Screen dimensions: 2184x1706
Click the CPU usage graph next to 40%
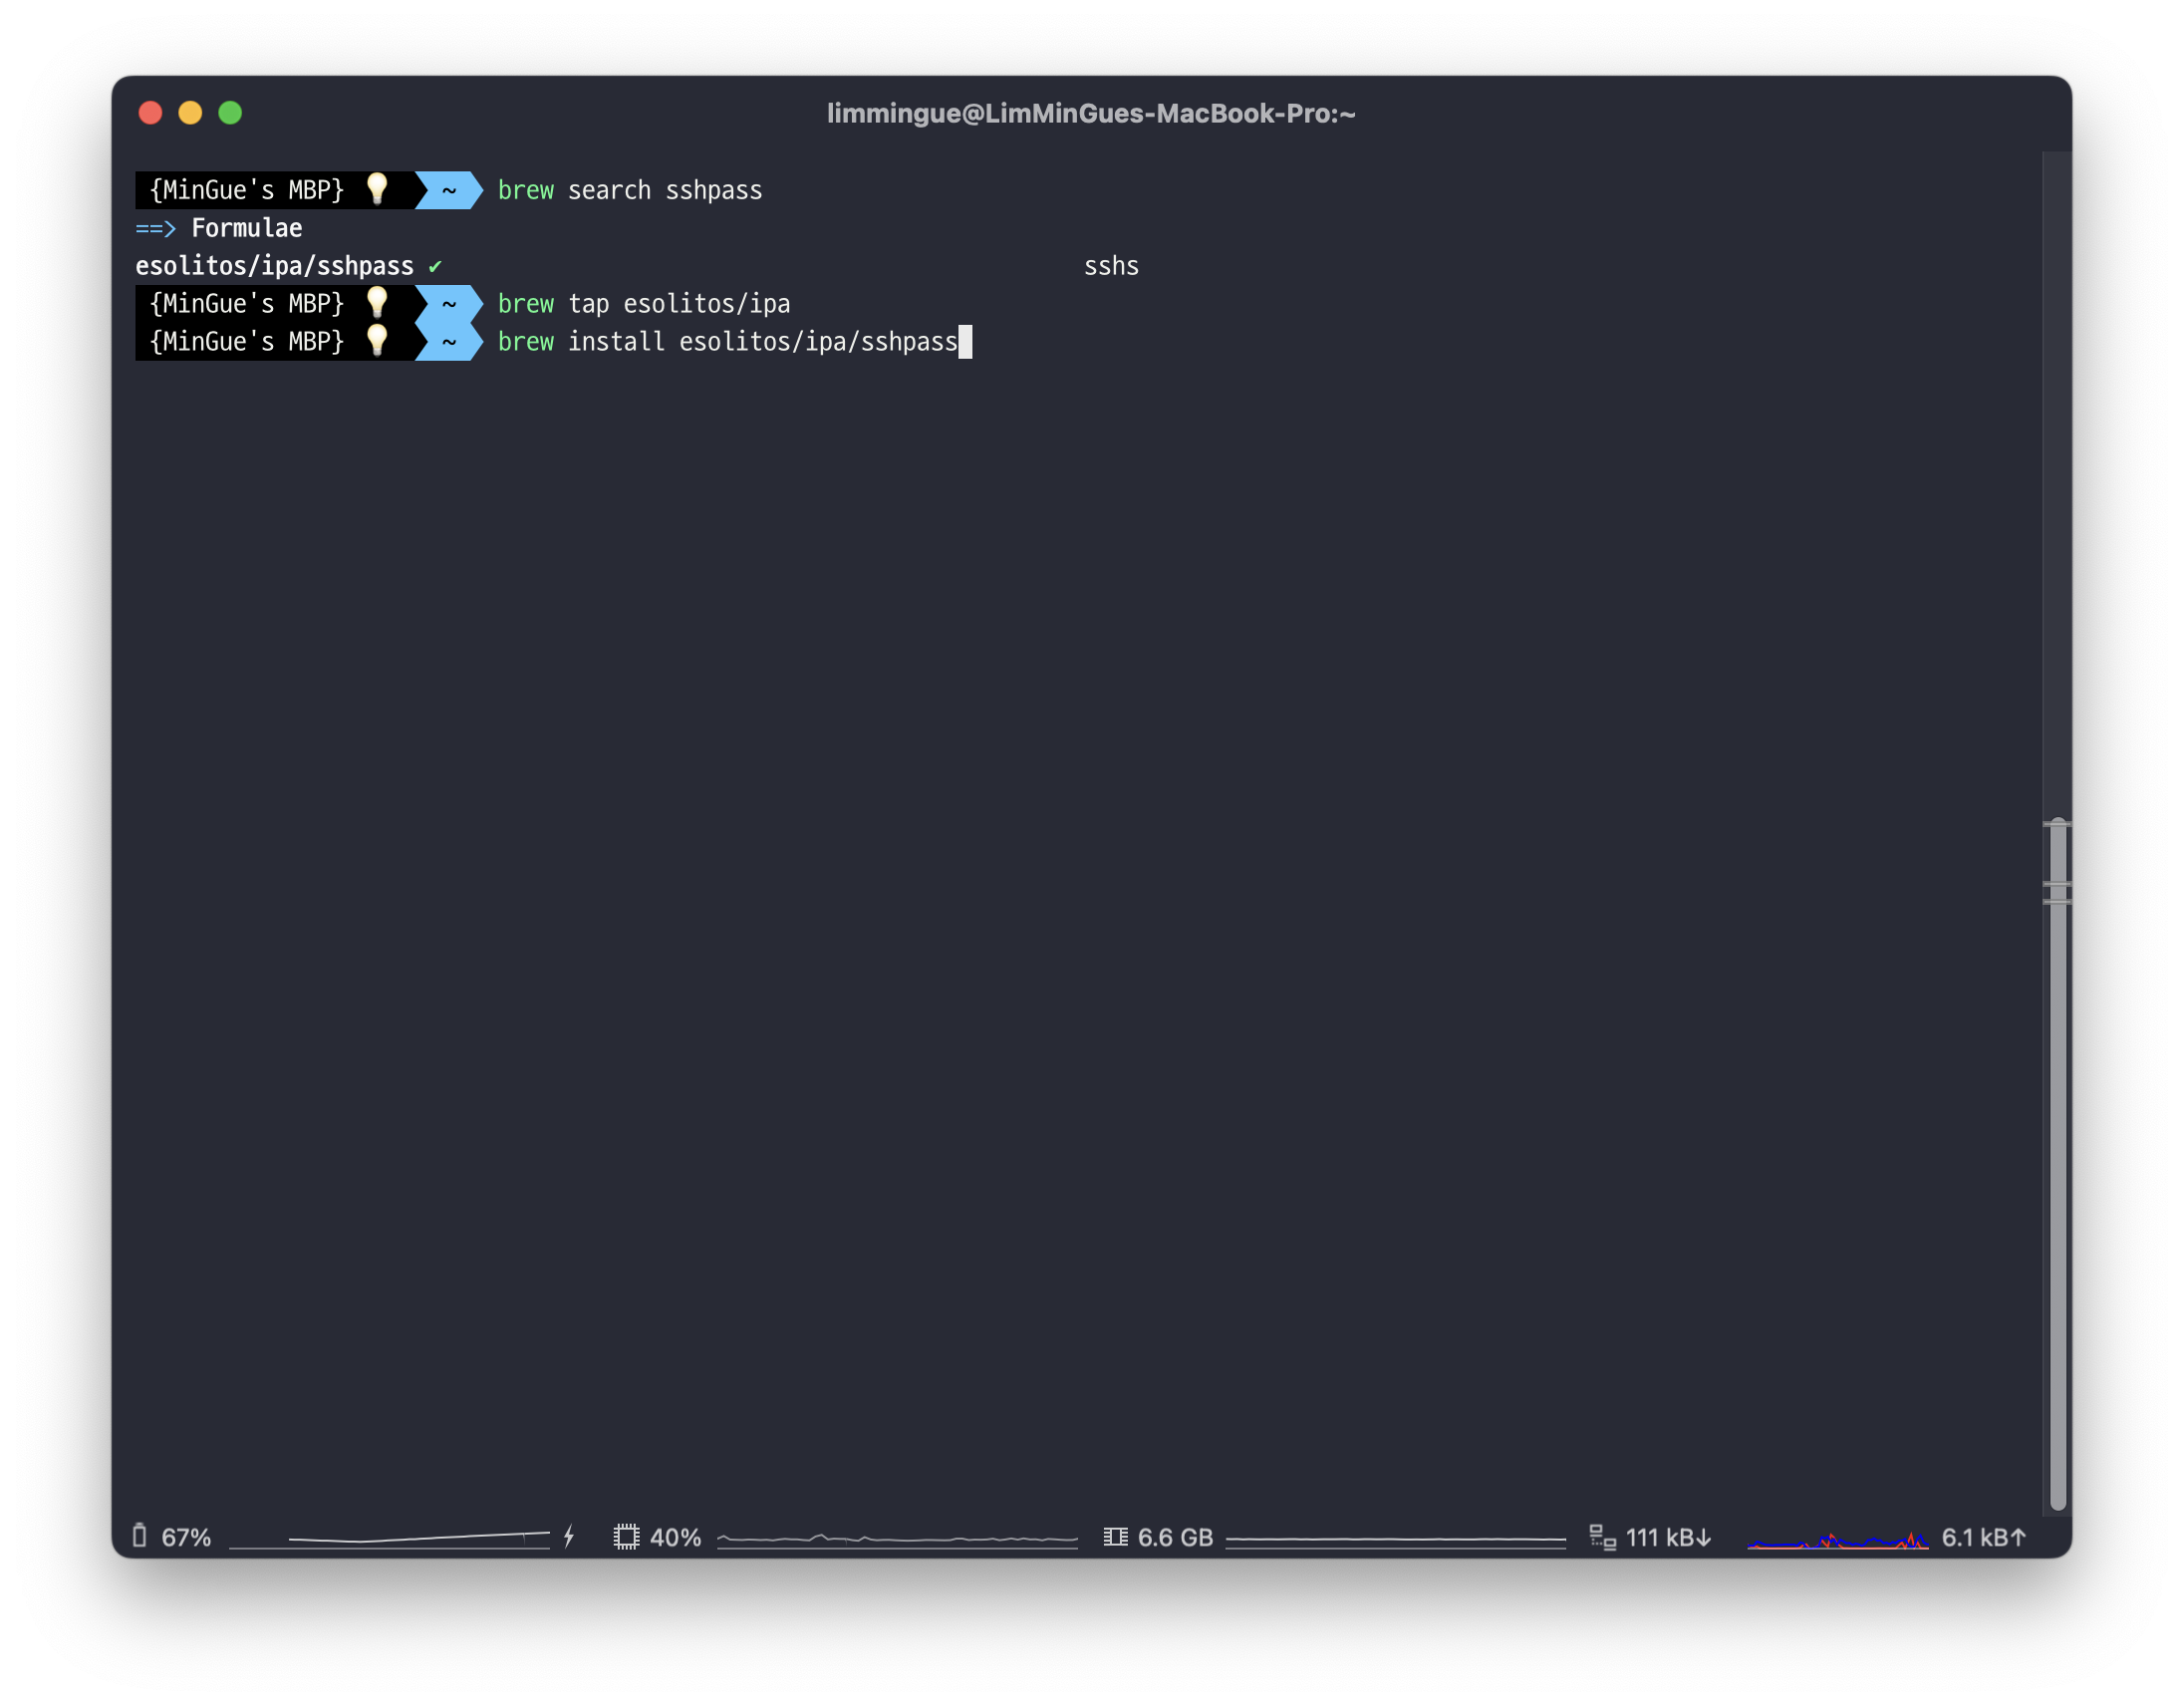coord(897,1539)
